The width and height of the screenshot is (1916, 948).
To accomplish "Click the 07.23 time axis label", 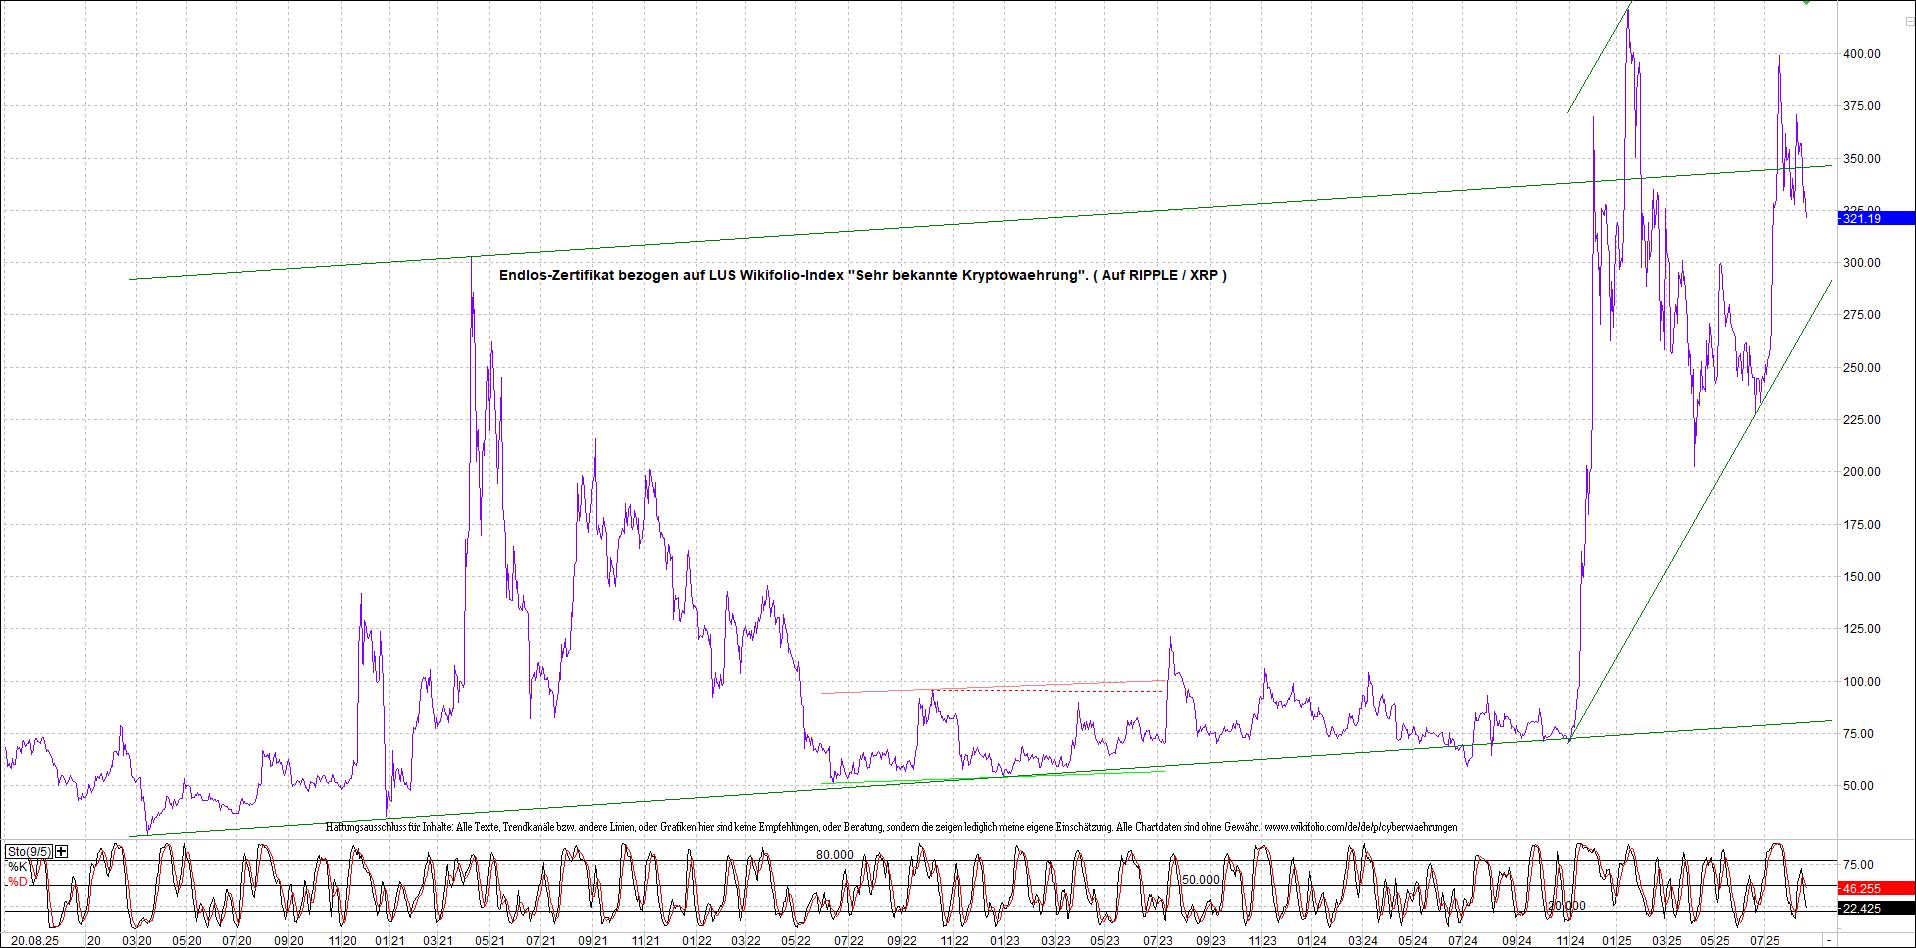I will 1158,940.
